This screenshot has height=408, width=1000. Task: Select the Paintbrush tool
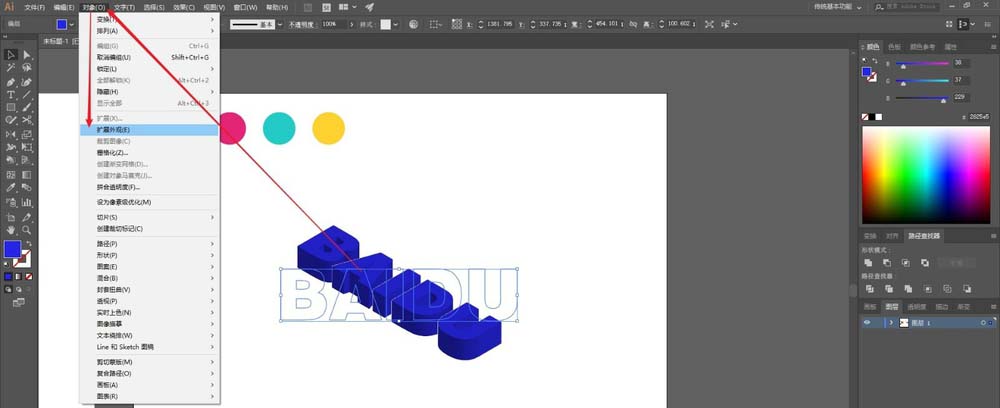tap(27, 107)
